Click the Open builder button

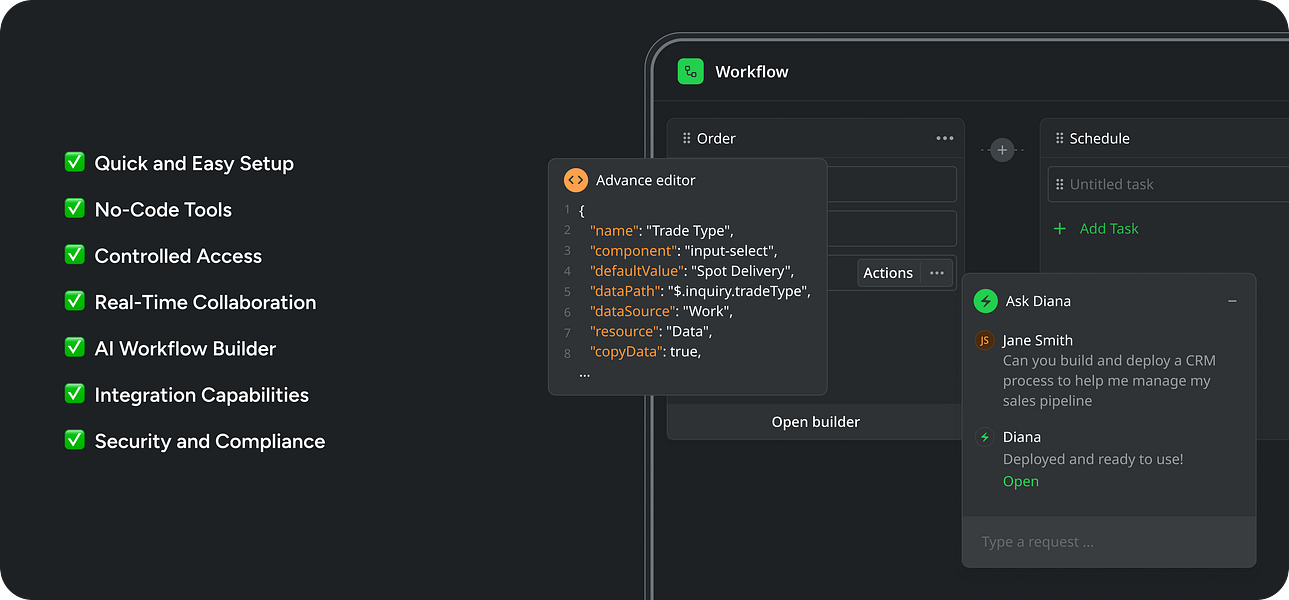click(815, 421)
